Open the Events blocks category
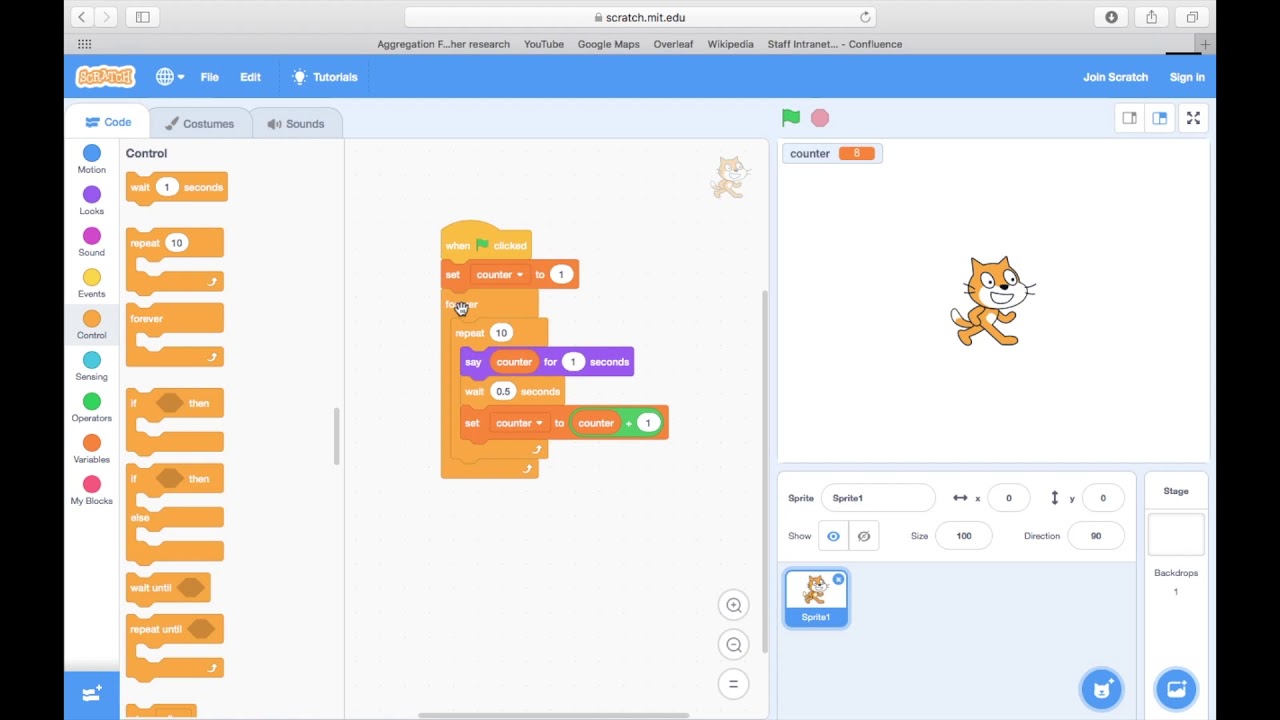Screen dimensions: 1280x720 tap(92, 284)
